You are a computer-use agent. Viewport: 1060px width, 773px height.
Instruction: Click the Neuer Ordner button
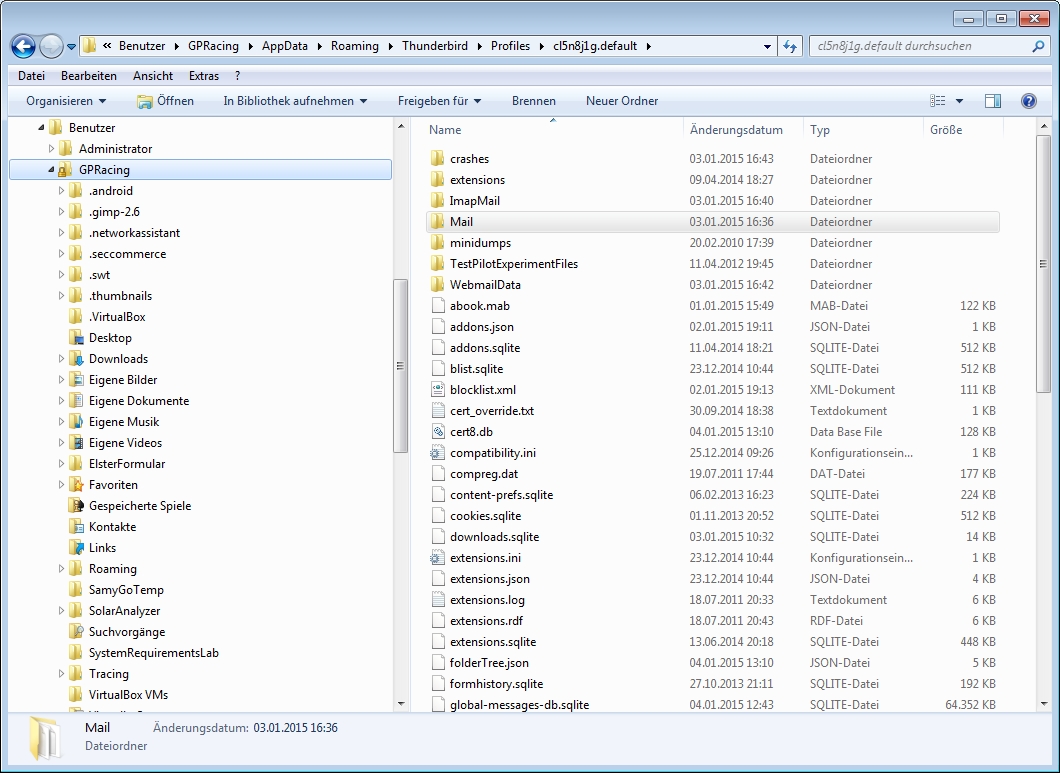622,101
